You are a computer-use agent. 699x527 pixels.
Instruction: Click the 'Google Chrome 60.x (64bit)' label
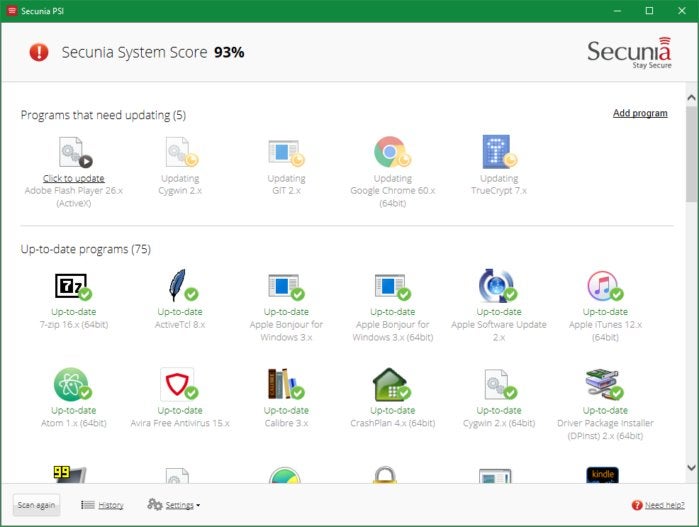tap(393, 197)
